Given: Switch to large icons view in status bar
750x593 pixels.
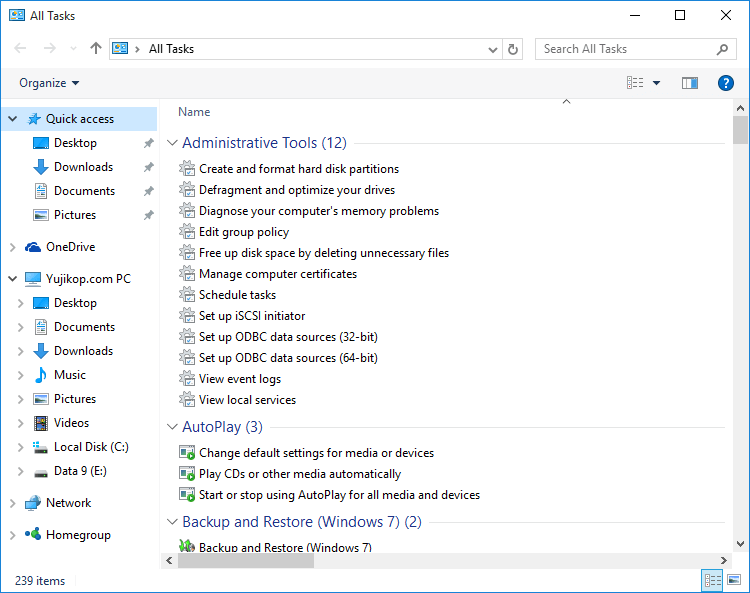Looking at the screenshot, I should pyautogui.click(x=734, y=581).
